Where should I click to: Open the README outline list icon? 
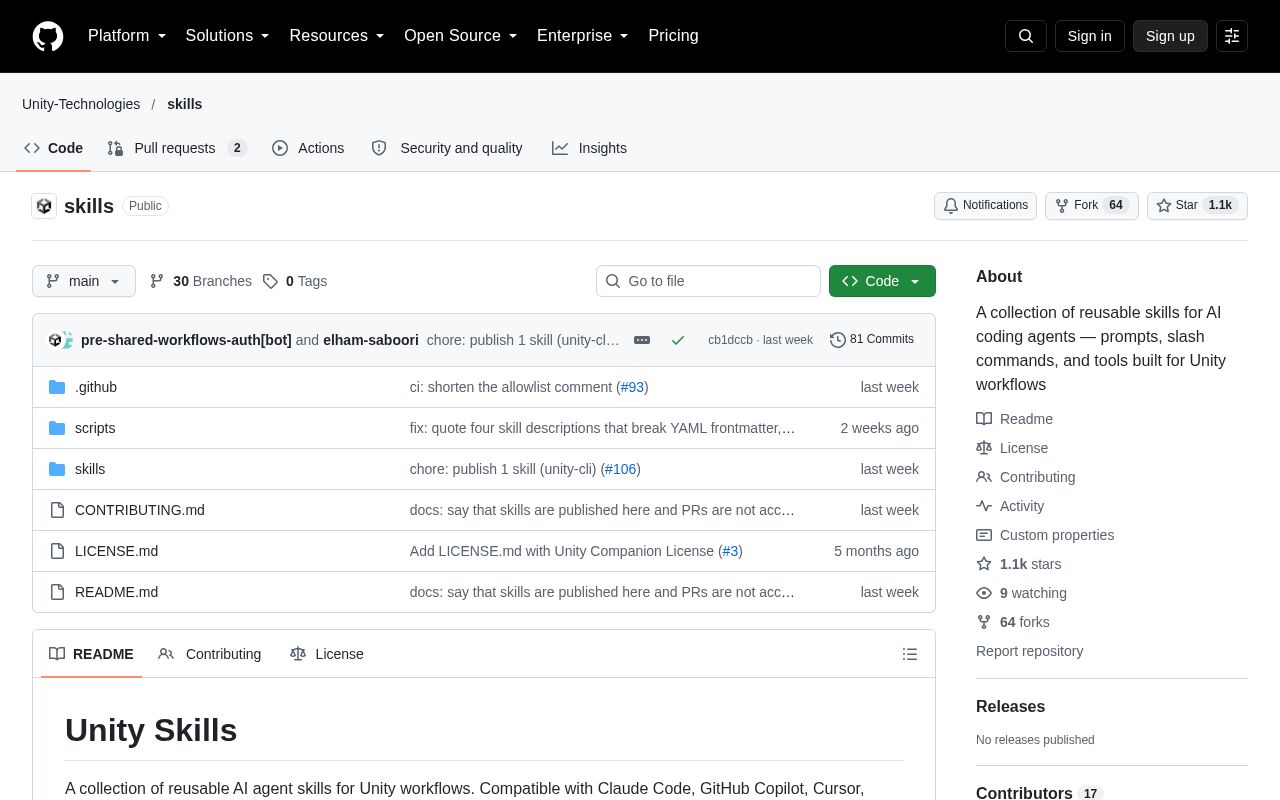pyautogui.click(x=910, y=654)
